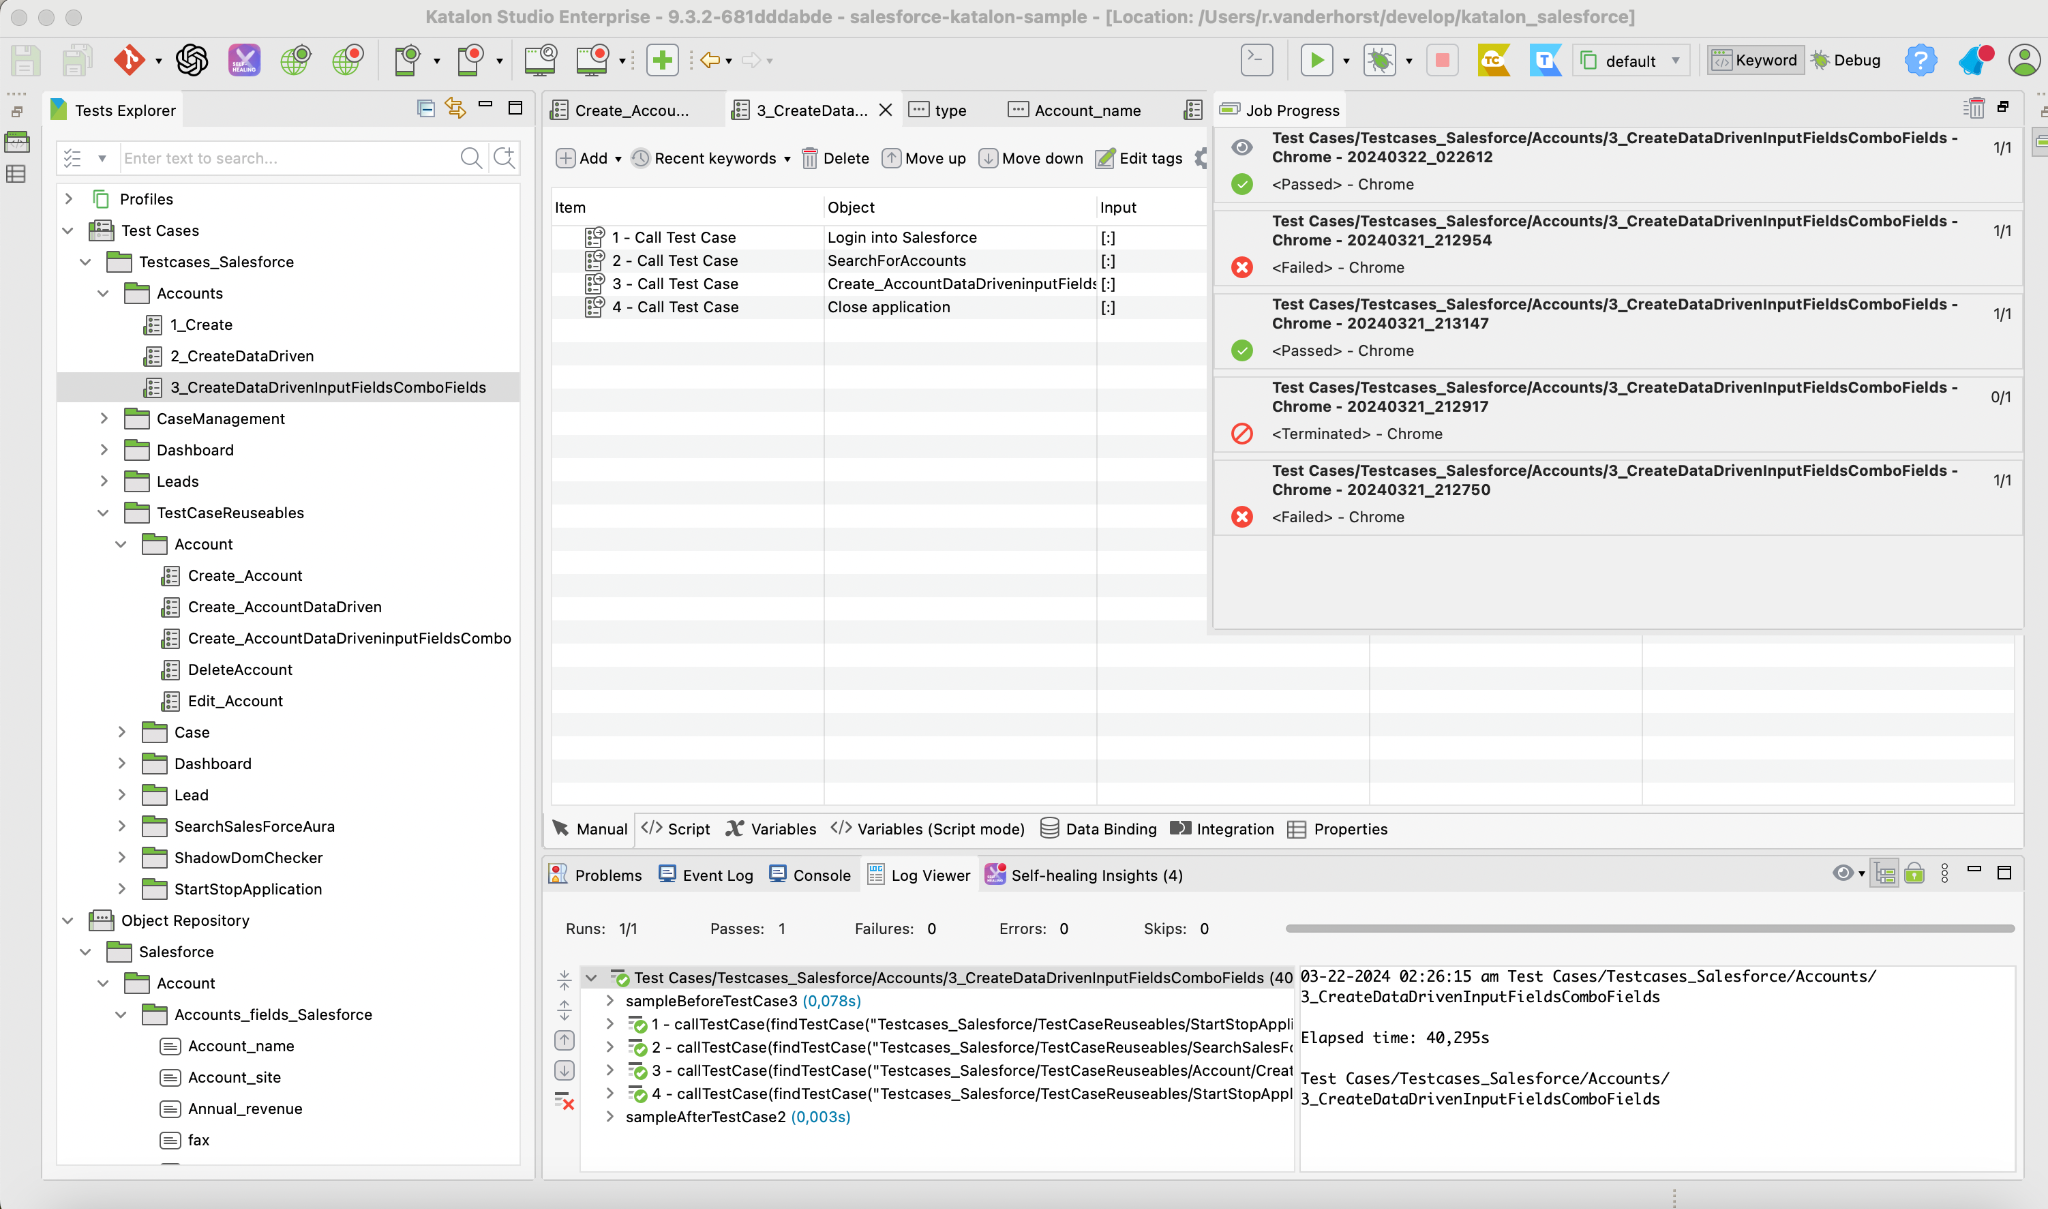
Task: Open the default profile dropdown
Action: pyautogui.click(x=1632, y=60)
